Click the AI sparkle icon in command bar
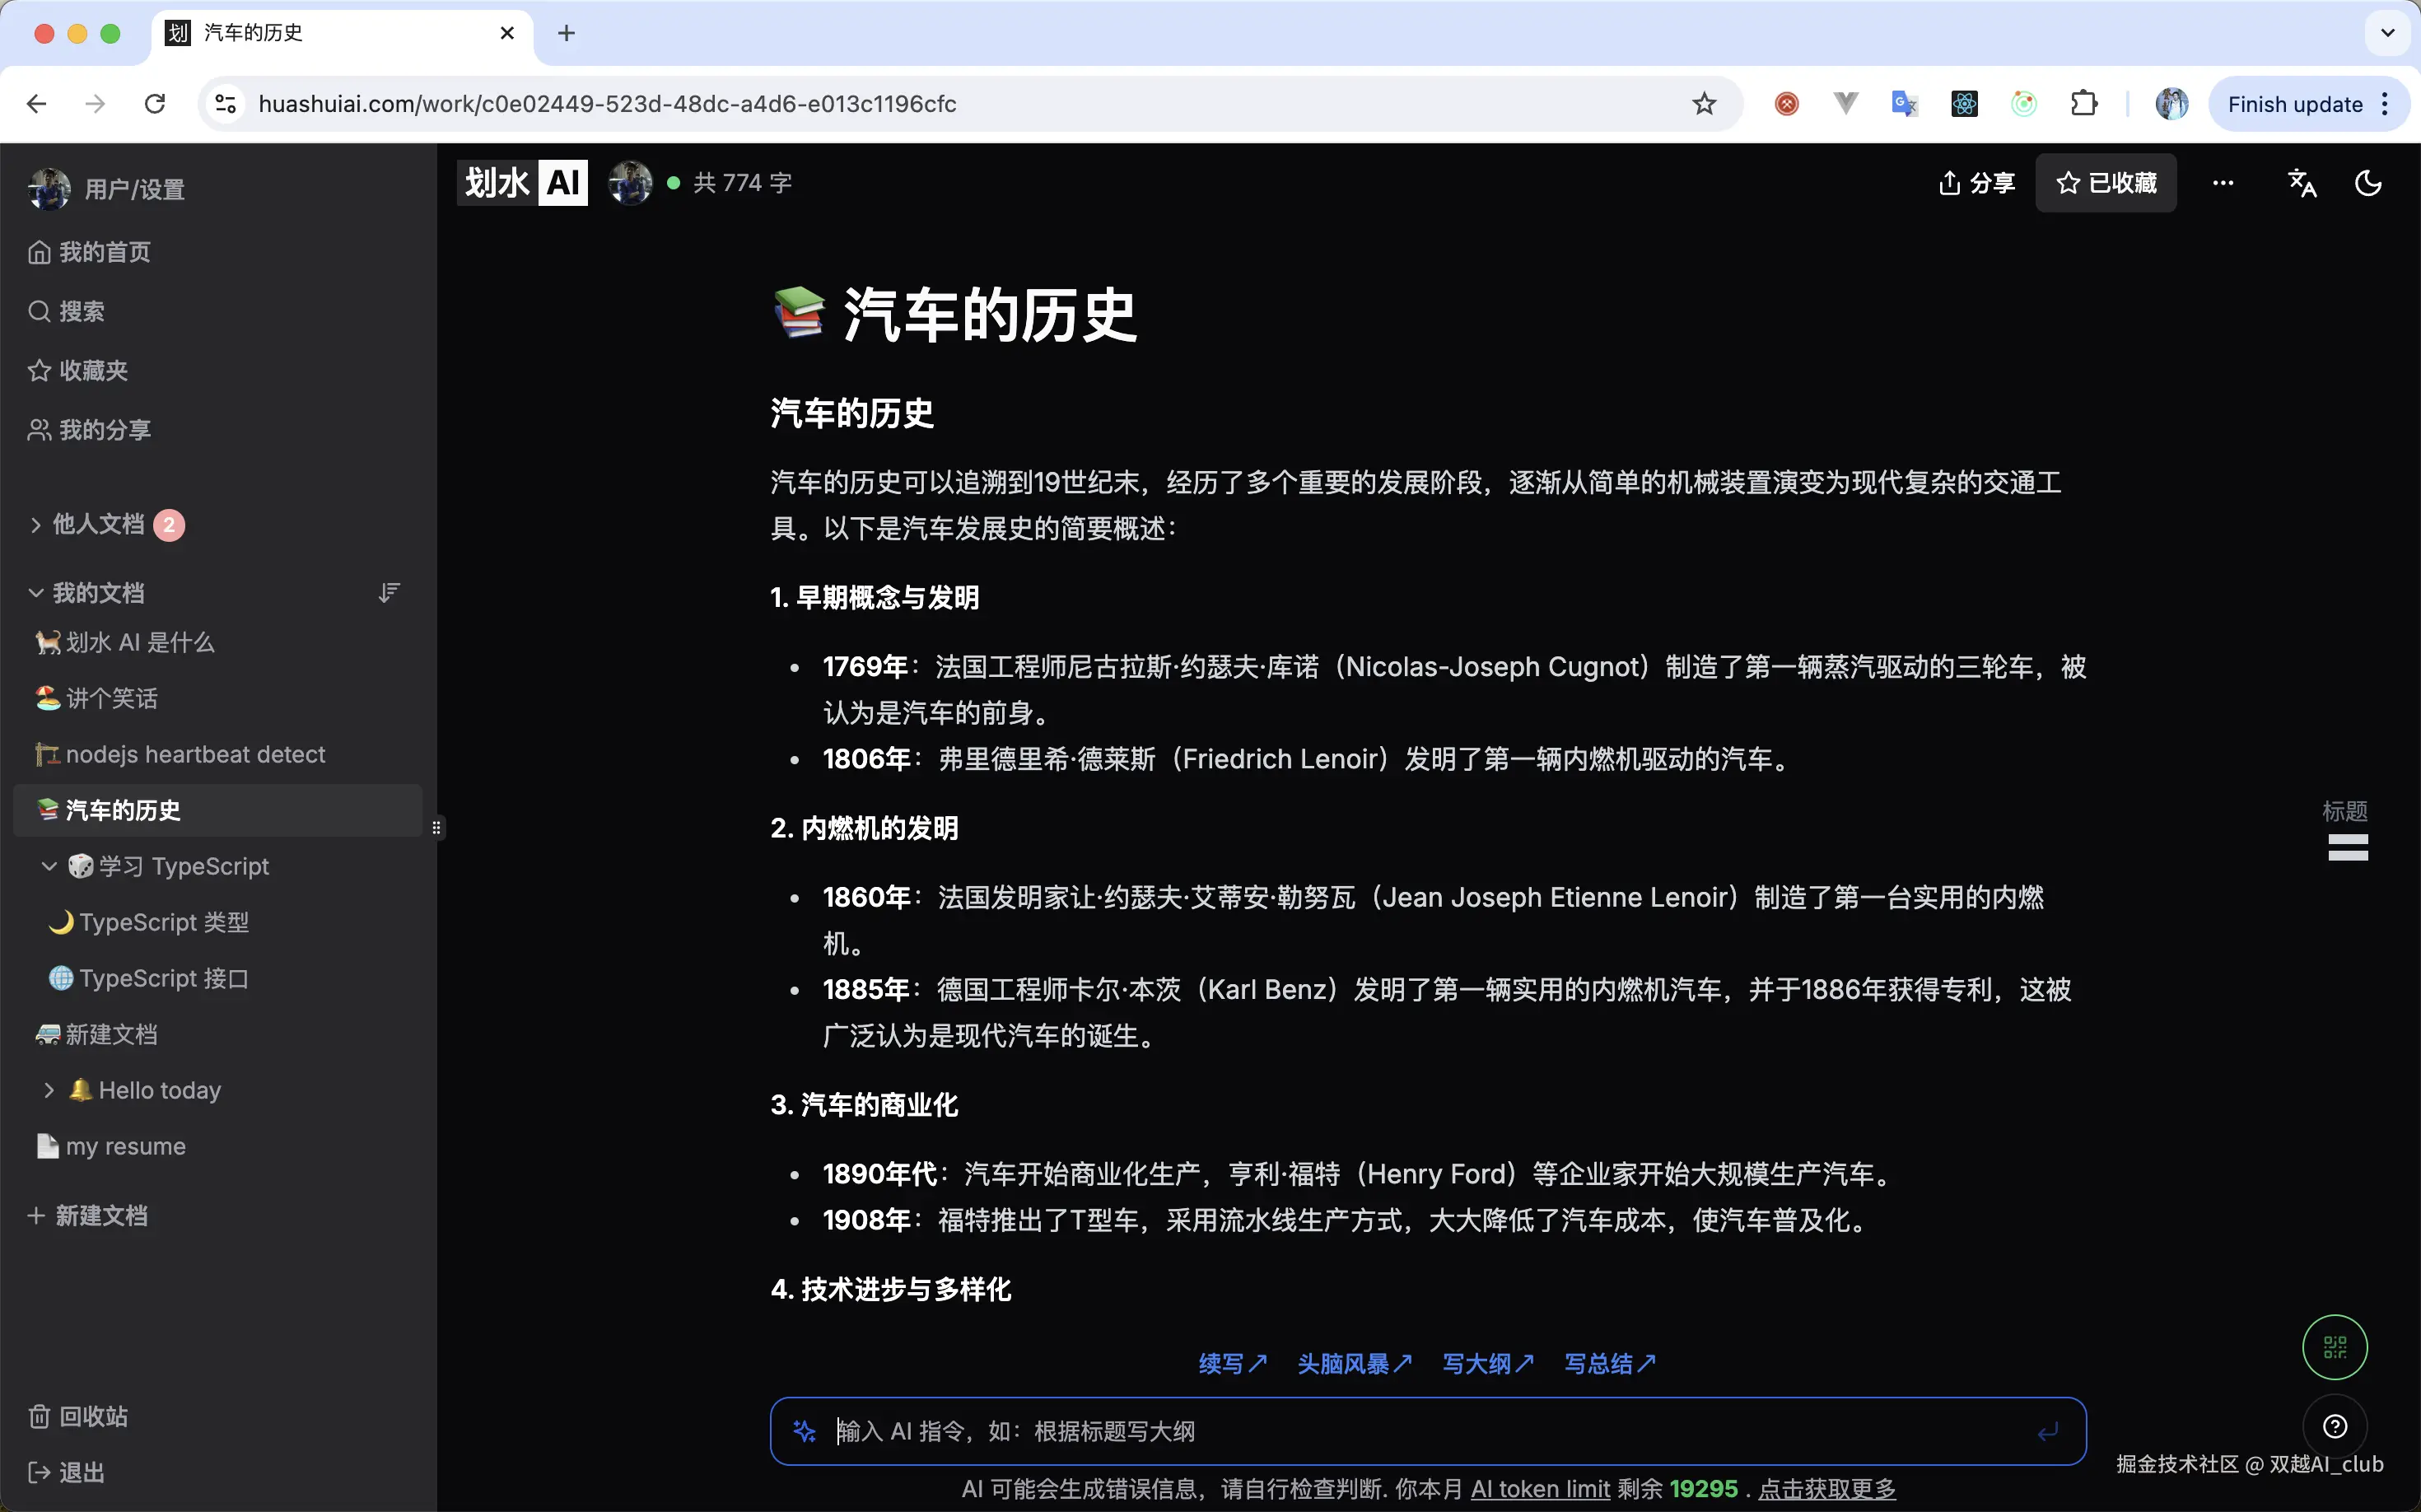 pyautogui.click(x=804, y=1430)
